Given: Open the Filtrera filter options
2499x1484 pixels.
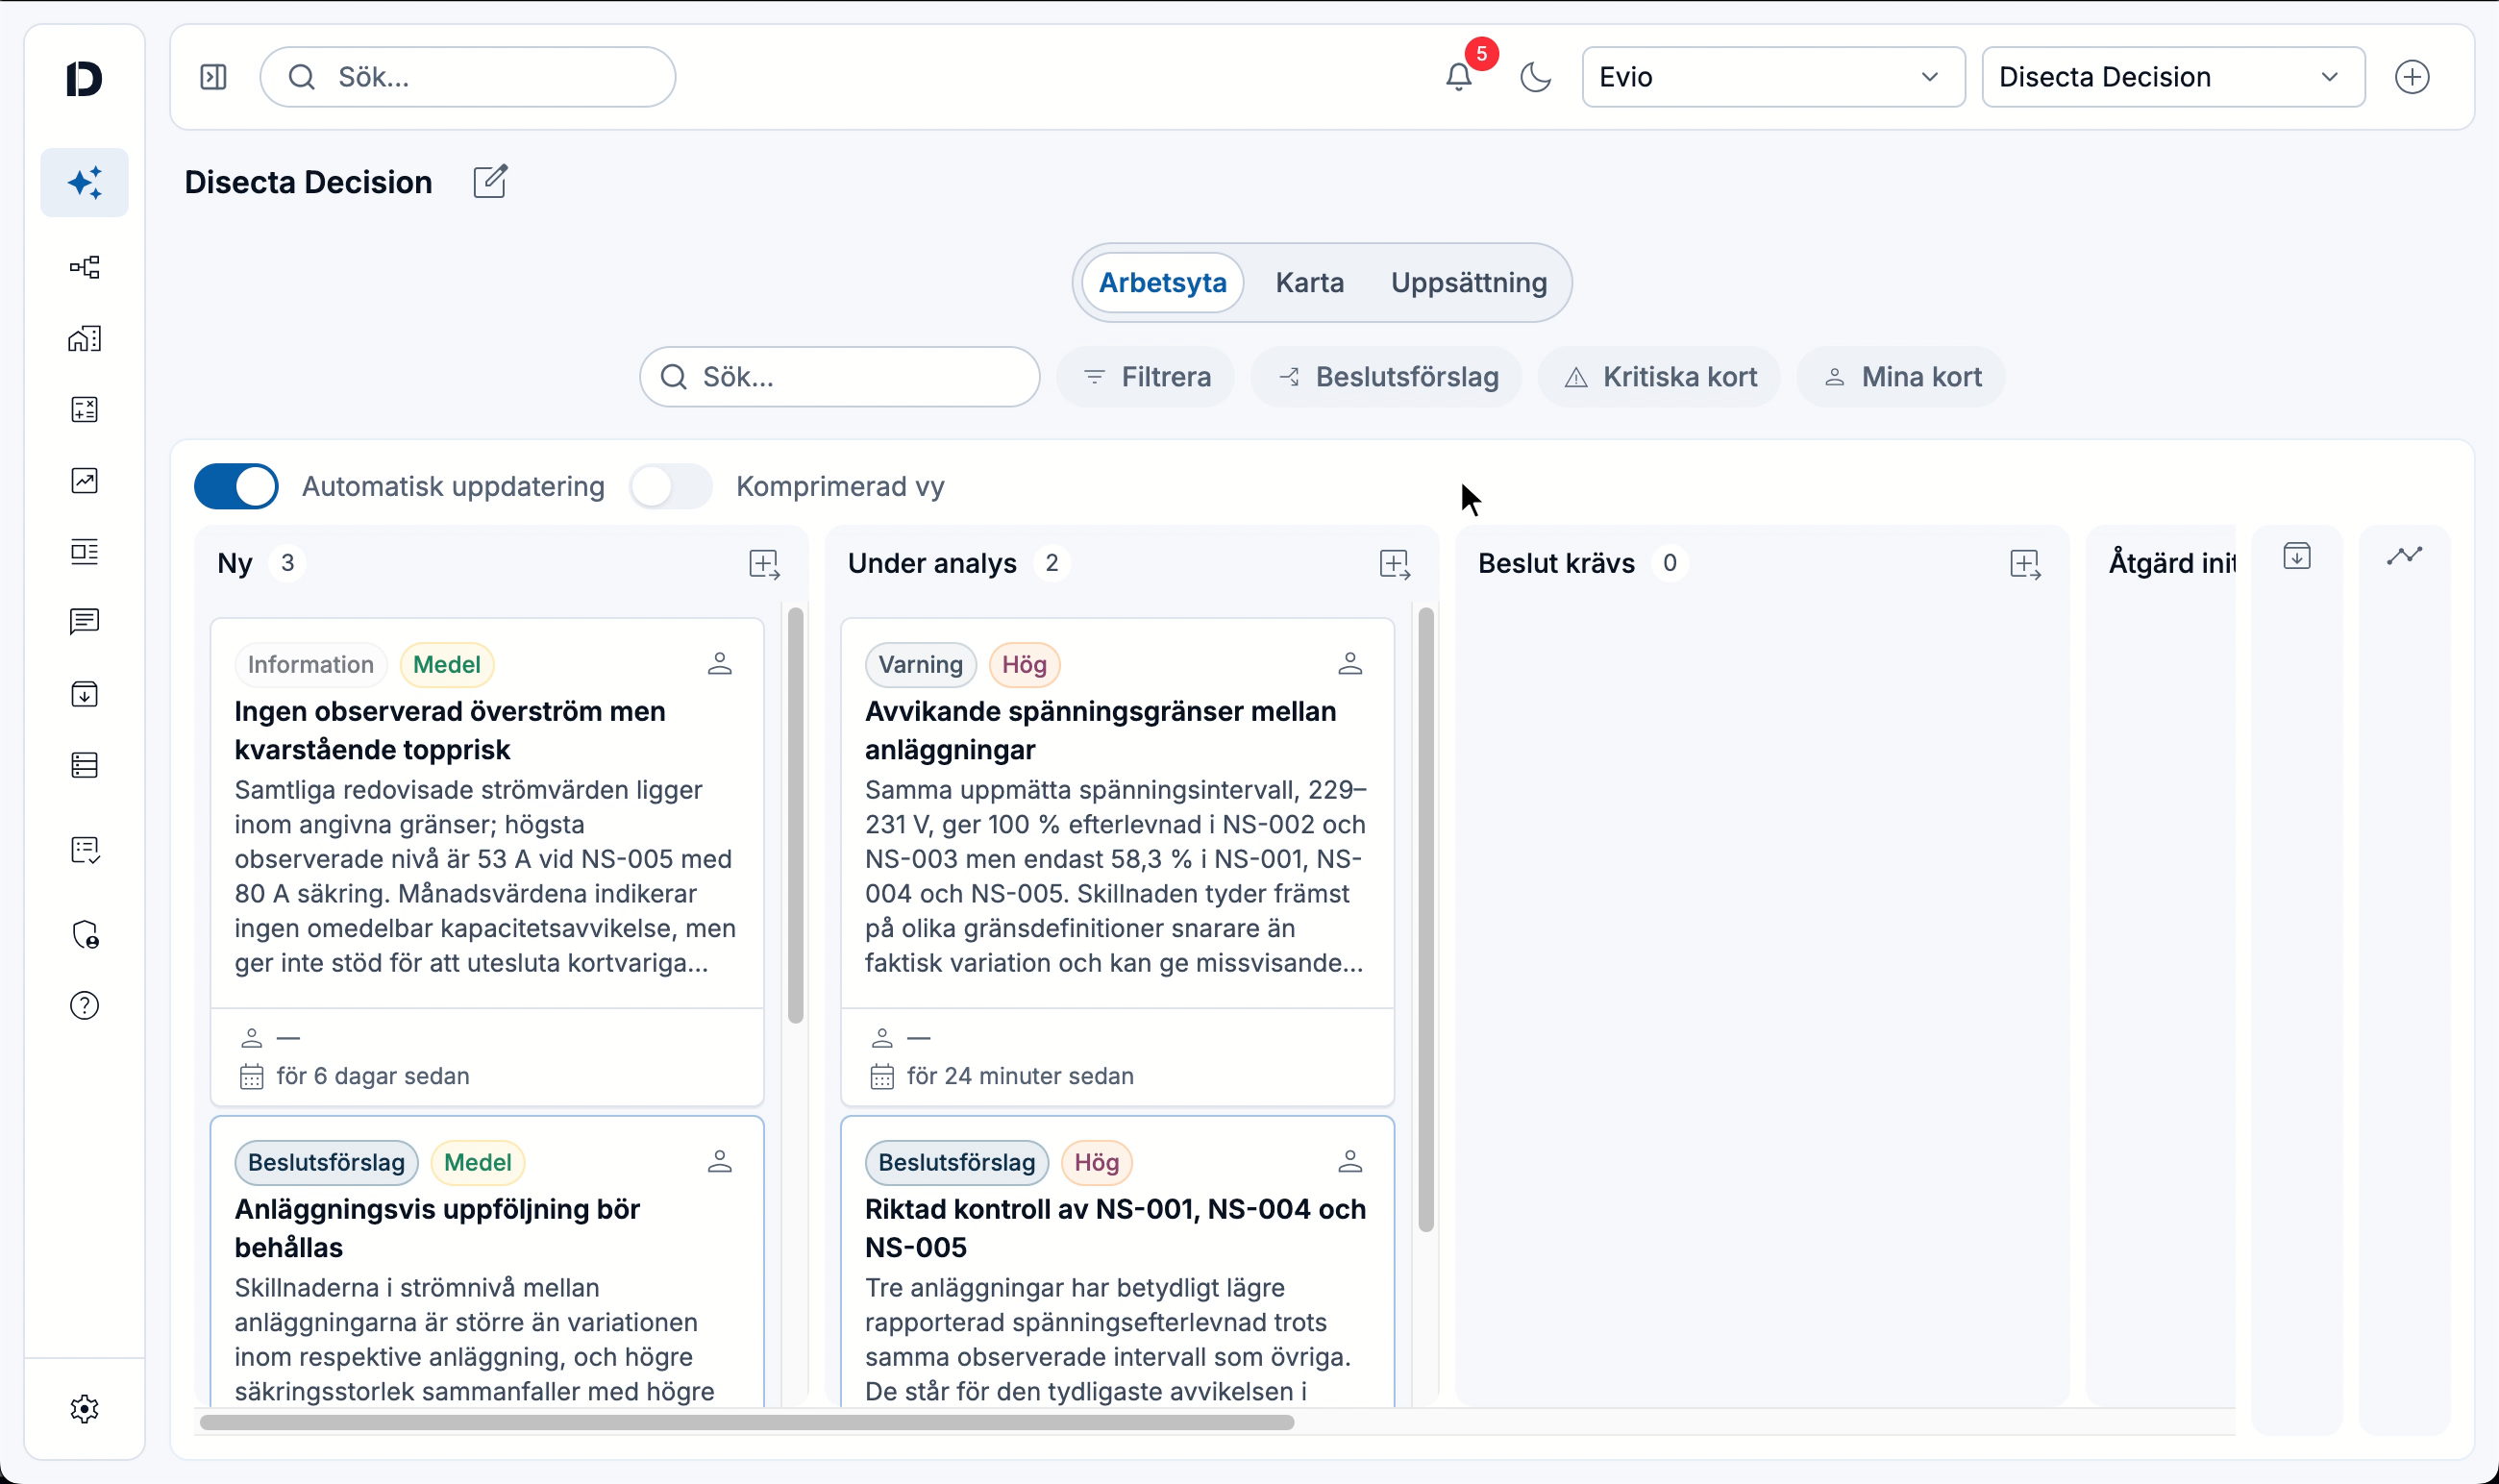Looking at the screenshot, I should pyautogui.click(x=1146, y=377).
